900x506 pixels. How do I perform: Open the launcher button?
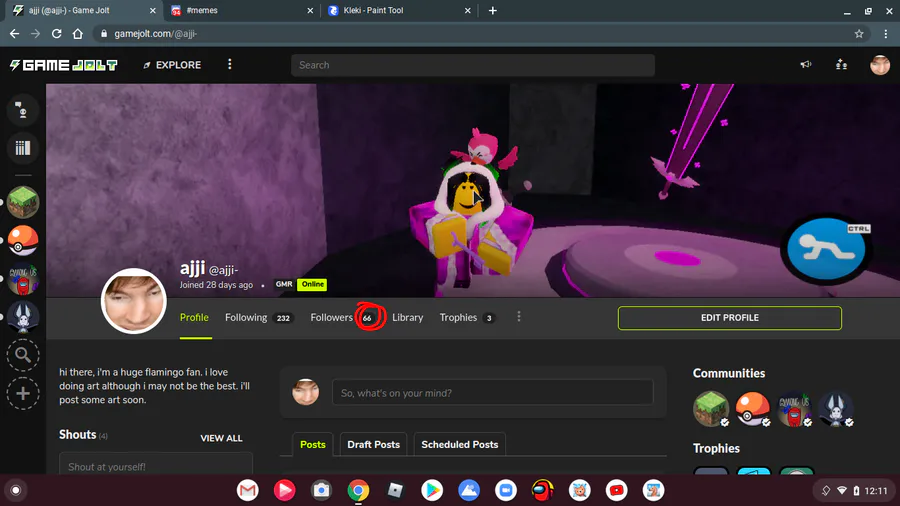coord(15,491)
